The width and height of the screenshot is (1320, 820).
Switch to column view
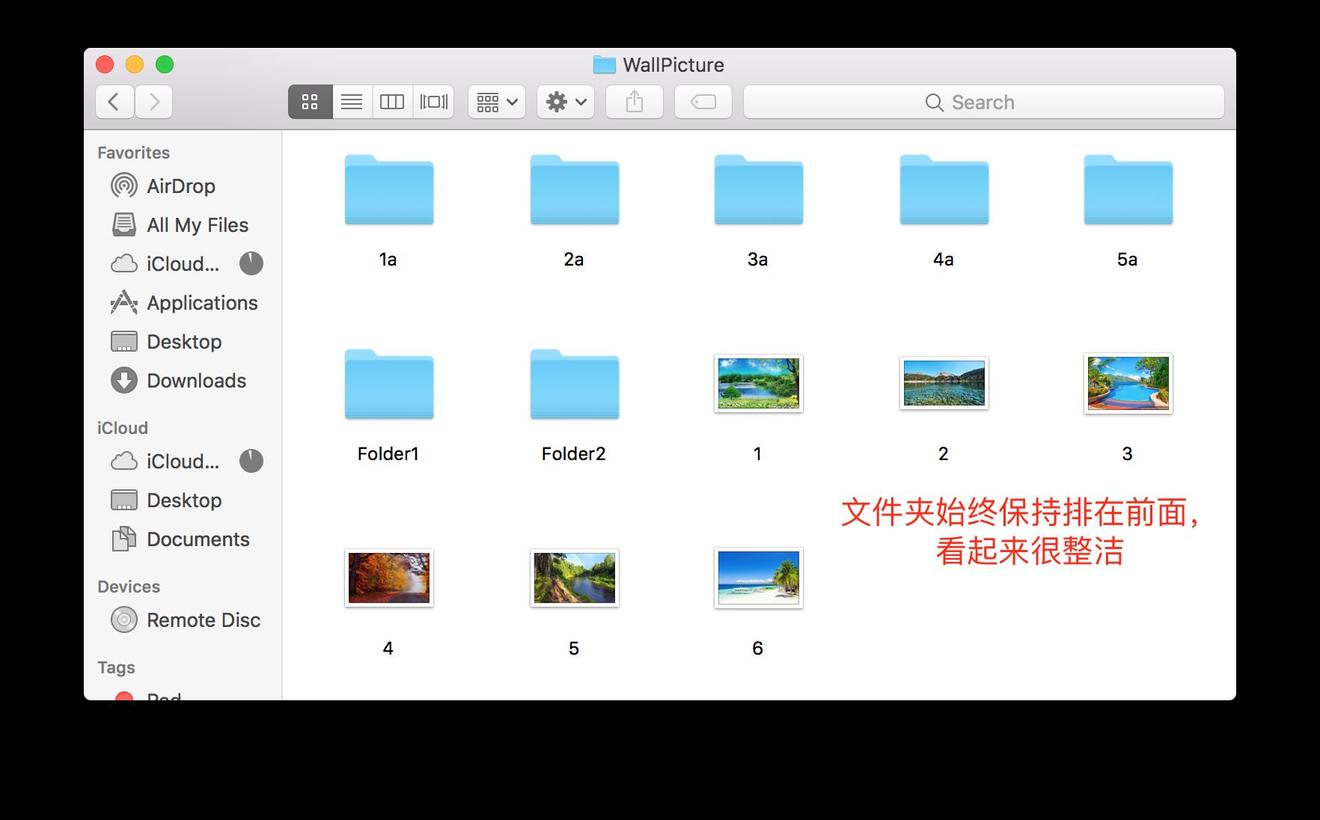click(x=391, y=101)
